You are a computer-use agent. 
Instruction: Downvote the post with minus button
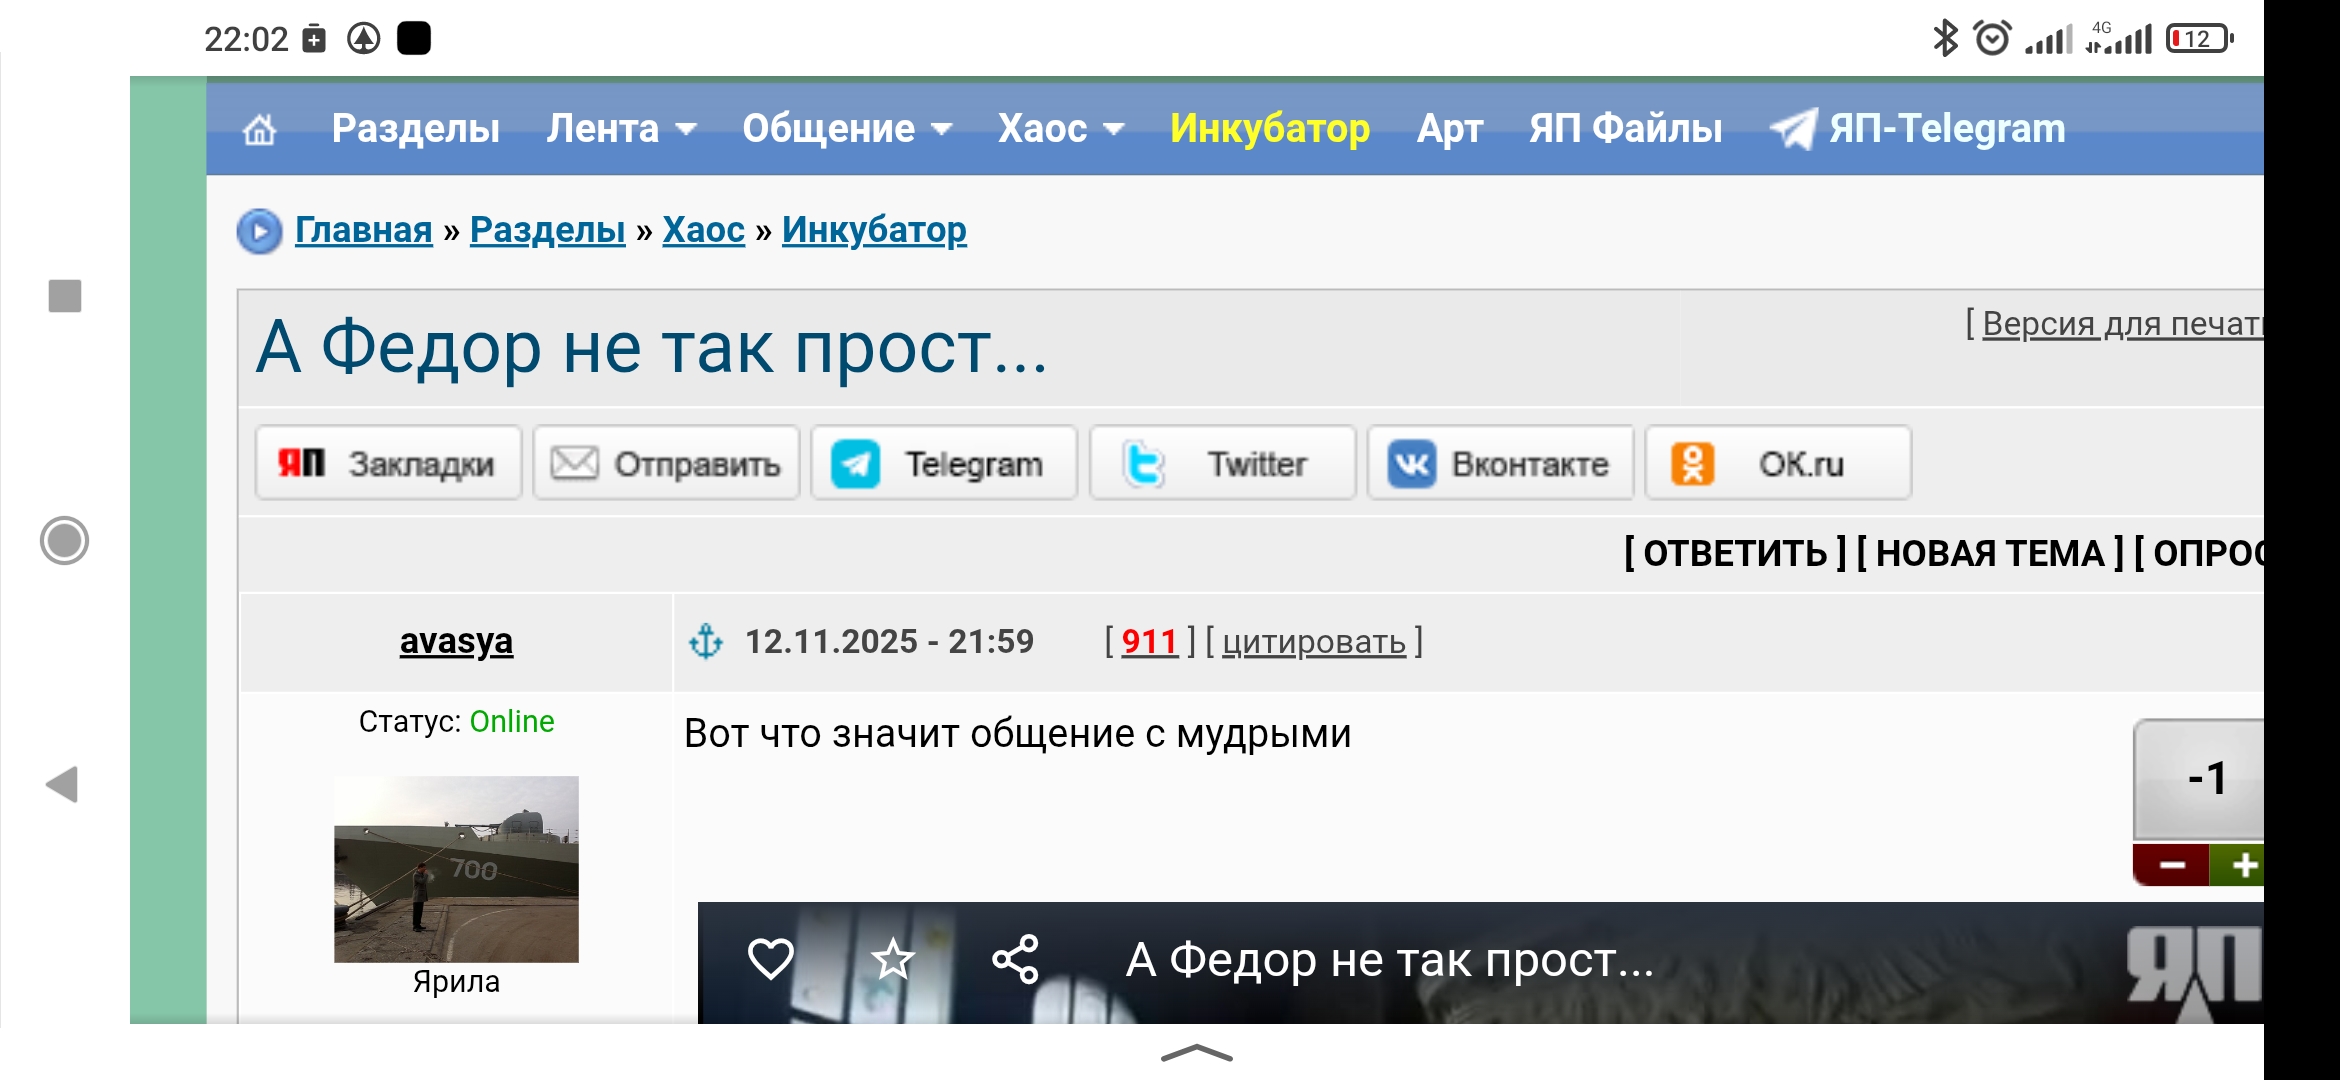pyautogui.click(x=2172, y=866)
